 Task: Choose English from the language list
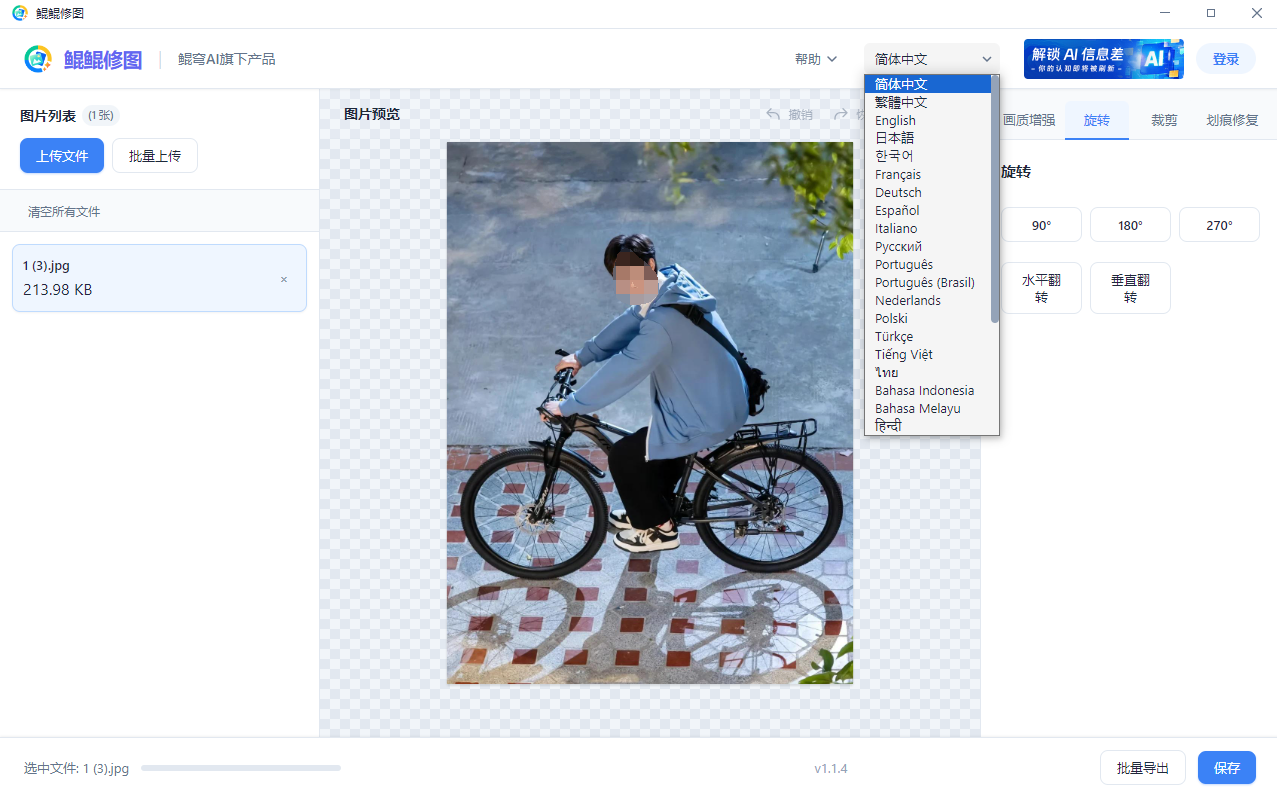tap(895, 120)
